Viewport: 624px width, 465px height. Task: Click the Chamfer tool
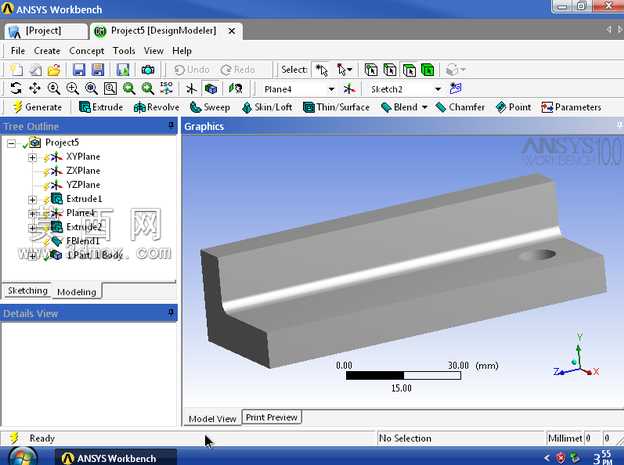[x=460, y=107]
